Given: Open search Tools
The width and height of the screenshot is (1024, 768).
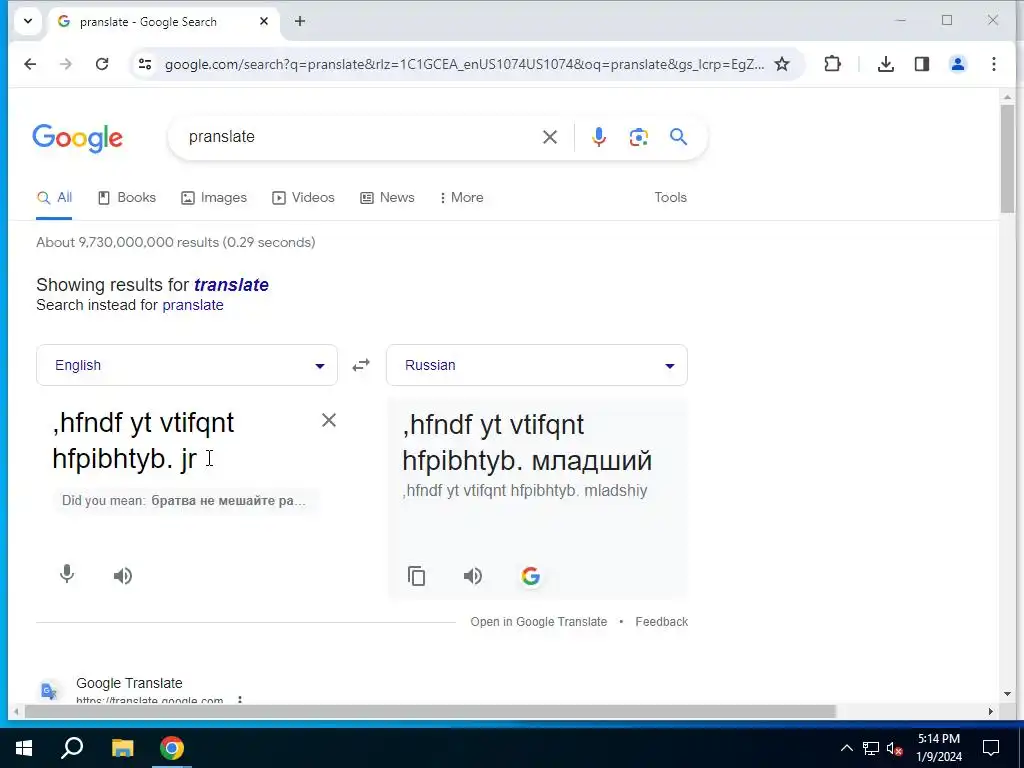Looking at the screenshot, I should [671, 197].
